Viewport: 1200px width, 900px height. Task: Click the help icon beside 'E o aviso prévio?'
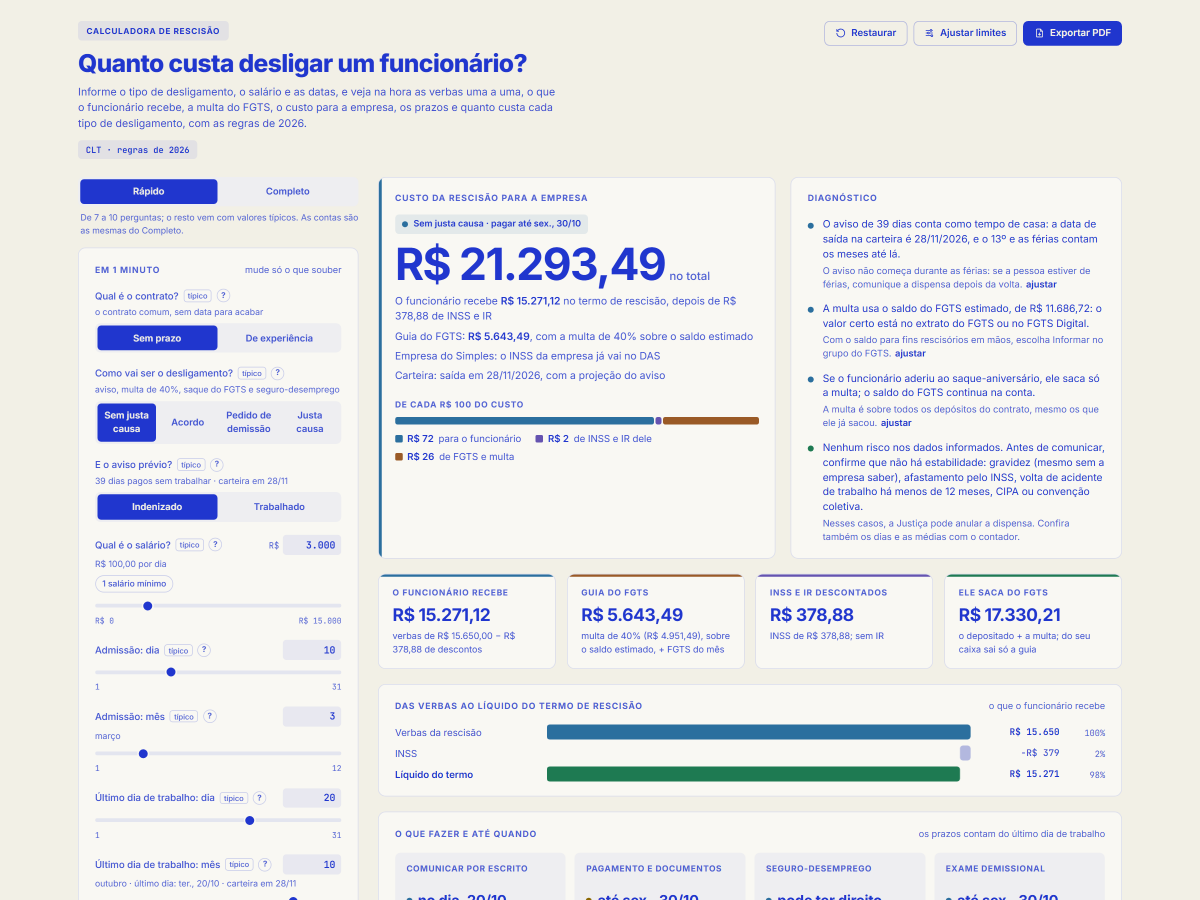point(217,465)
